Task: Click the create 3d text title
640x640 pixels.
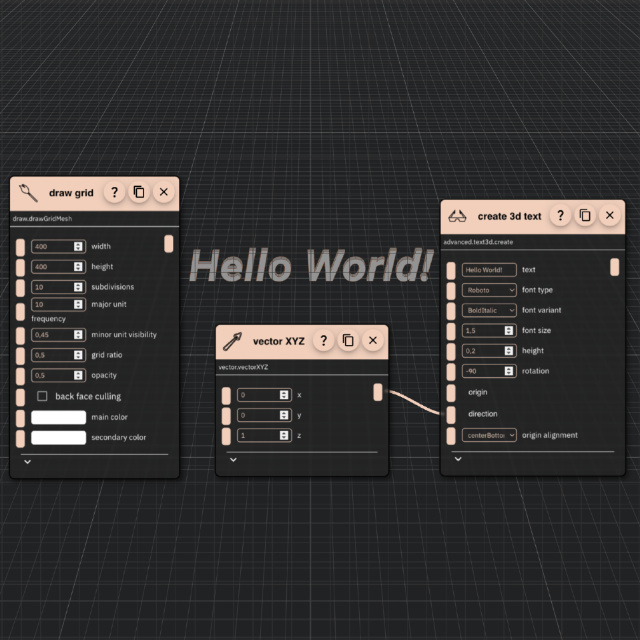Action: (x=509, y=216)
